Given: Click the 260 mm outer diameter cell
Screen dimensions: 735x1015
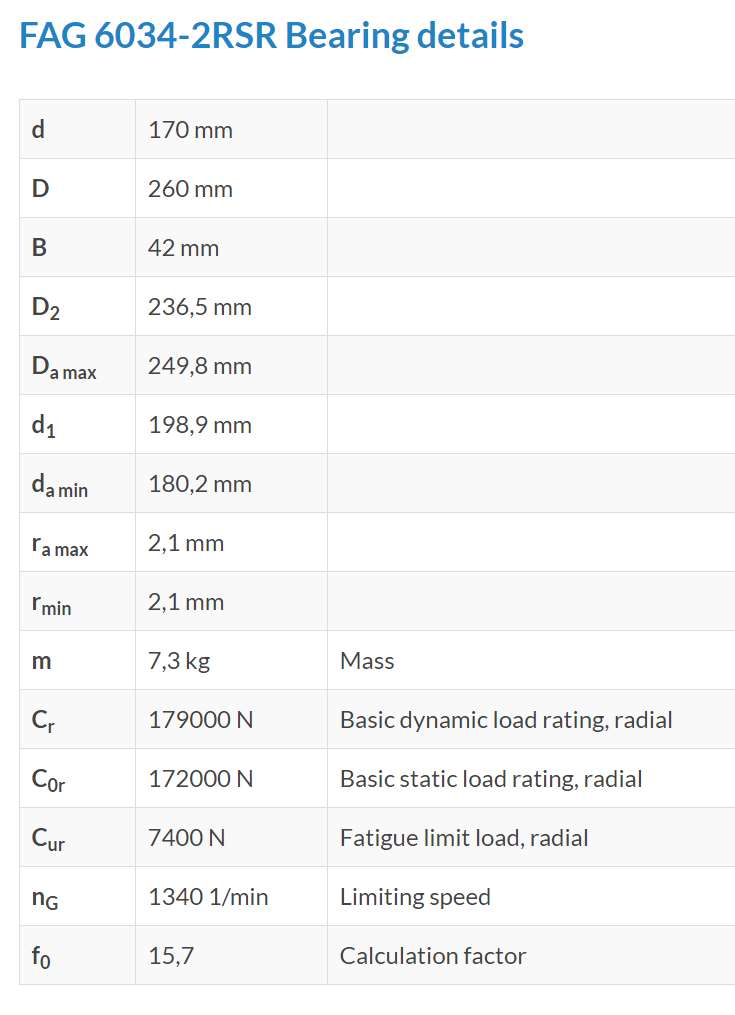Looking at the screenshot, I should [x=190, y=189].
